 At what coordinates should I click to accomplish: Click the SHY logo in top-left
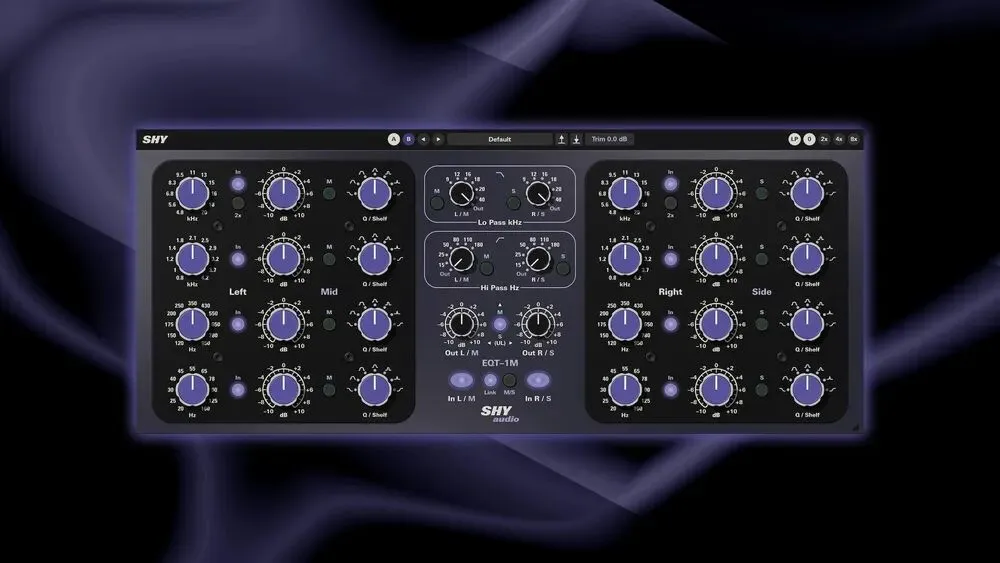click(x=155, y=140)
